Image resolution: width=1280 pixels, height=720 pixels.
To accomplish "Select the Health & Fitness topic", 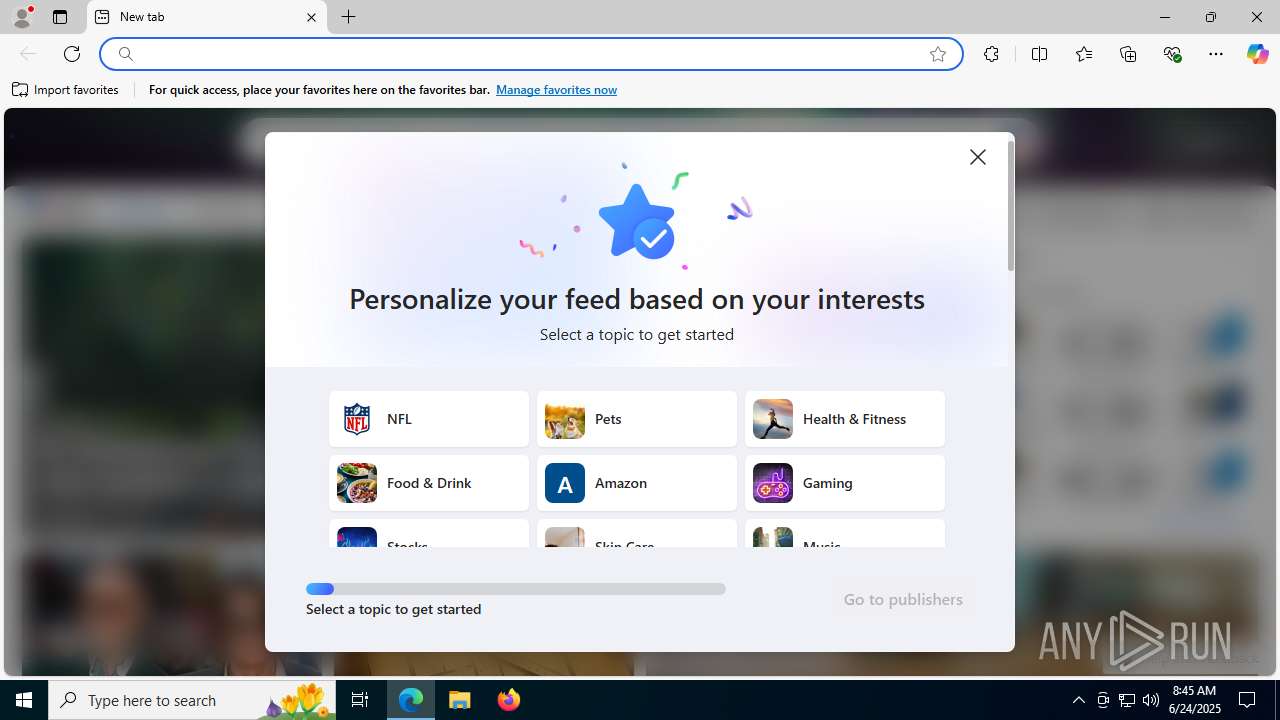I will tap(845, 419).
